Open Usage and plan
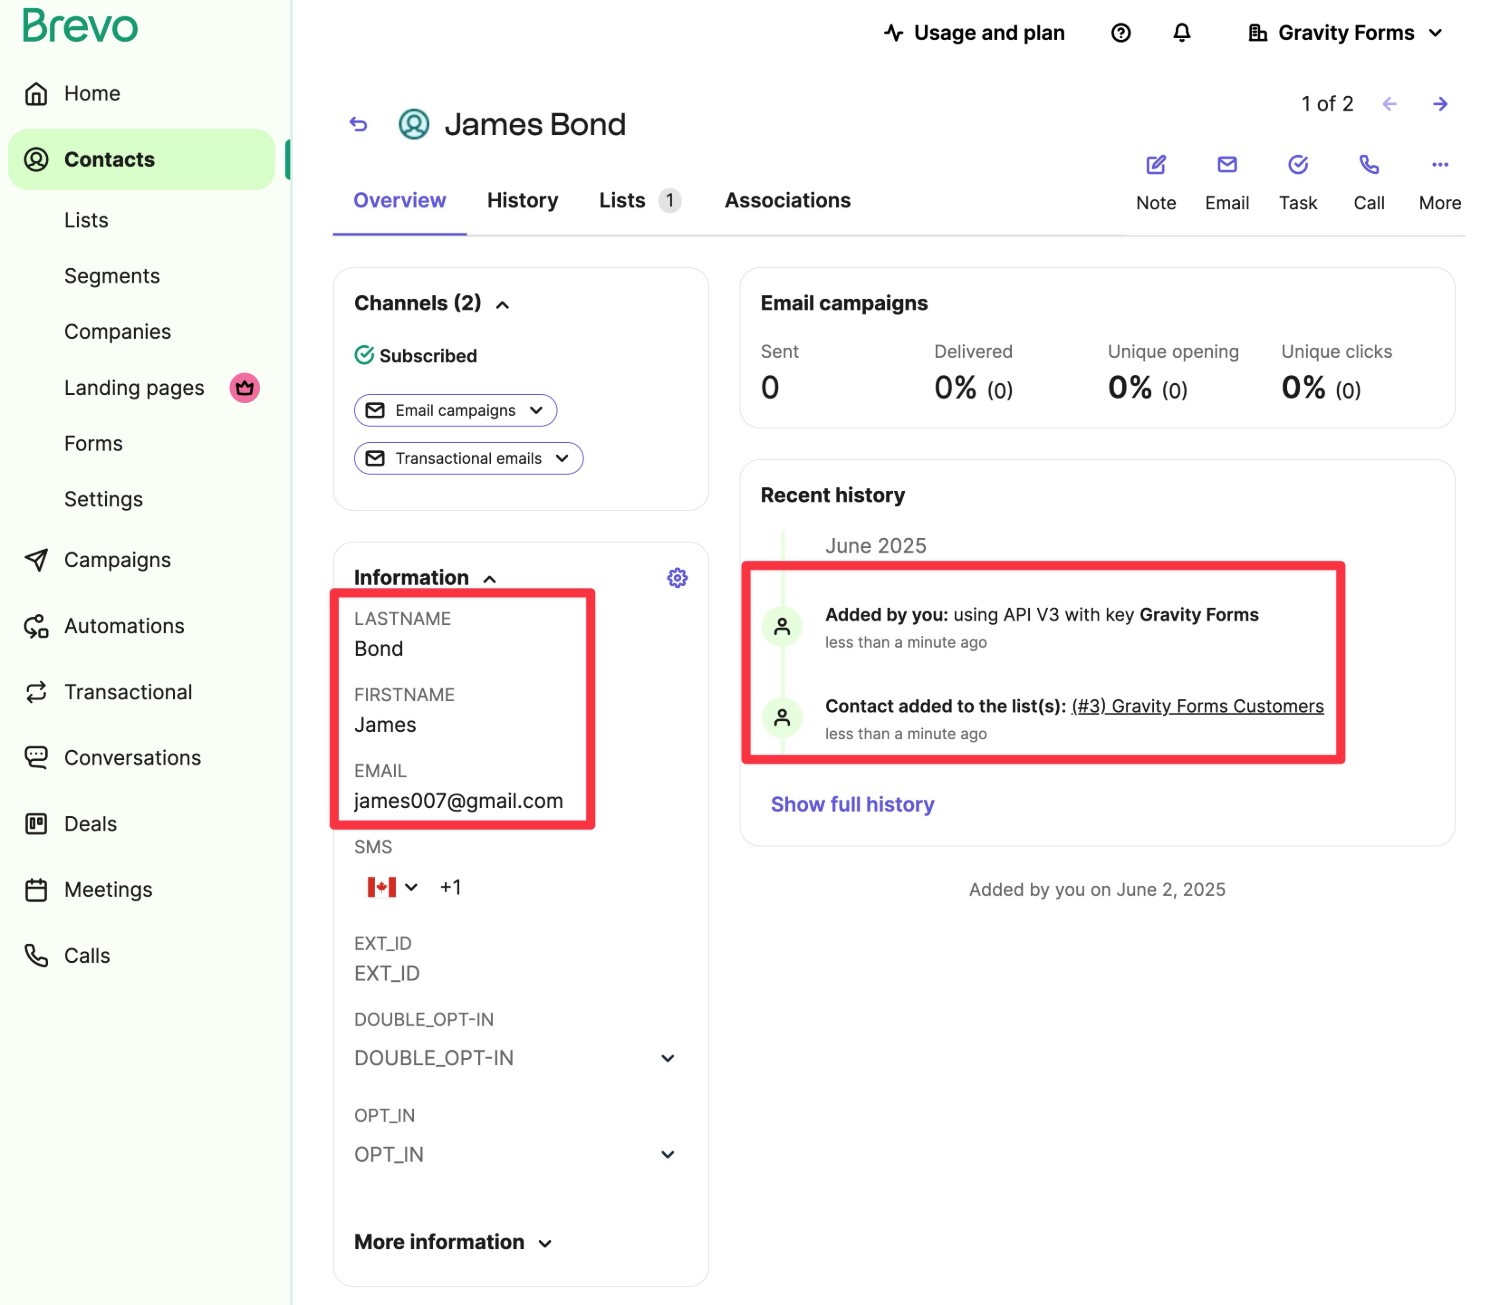This screenshot has width=1500, height=1305. pyautogui.click(x=974, y=33)
